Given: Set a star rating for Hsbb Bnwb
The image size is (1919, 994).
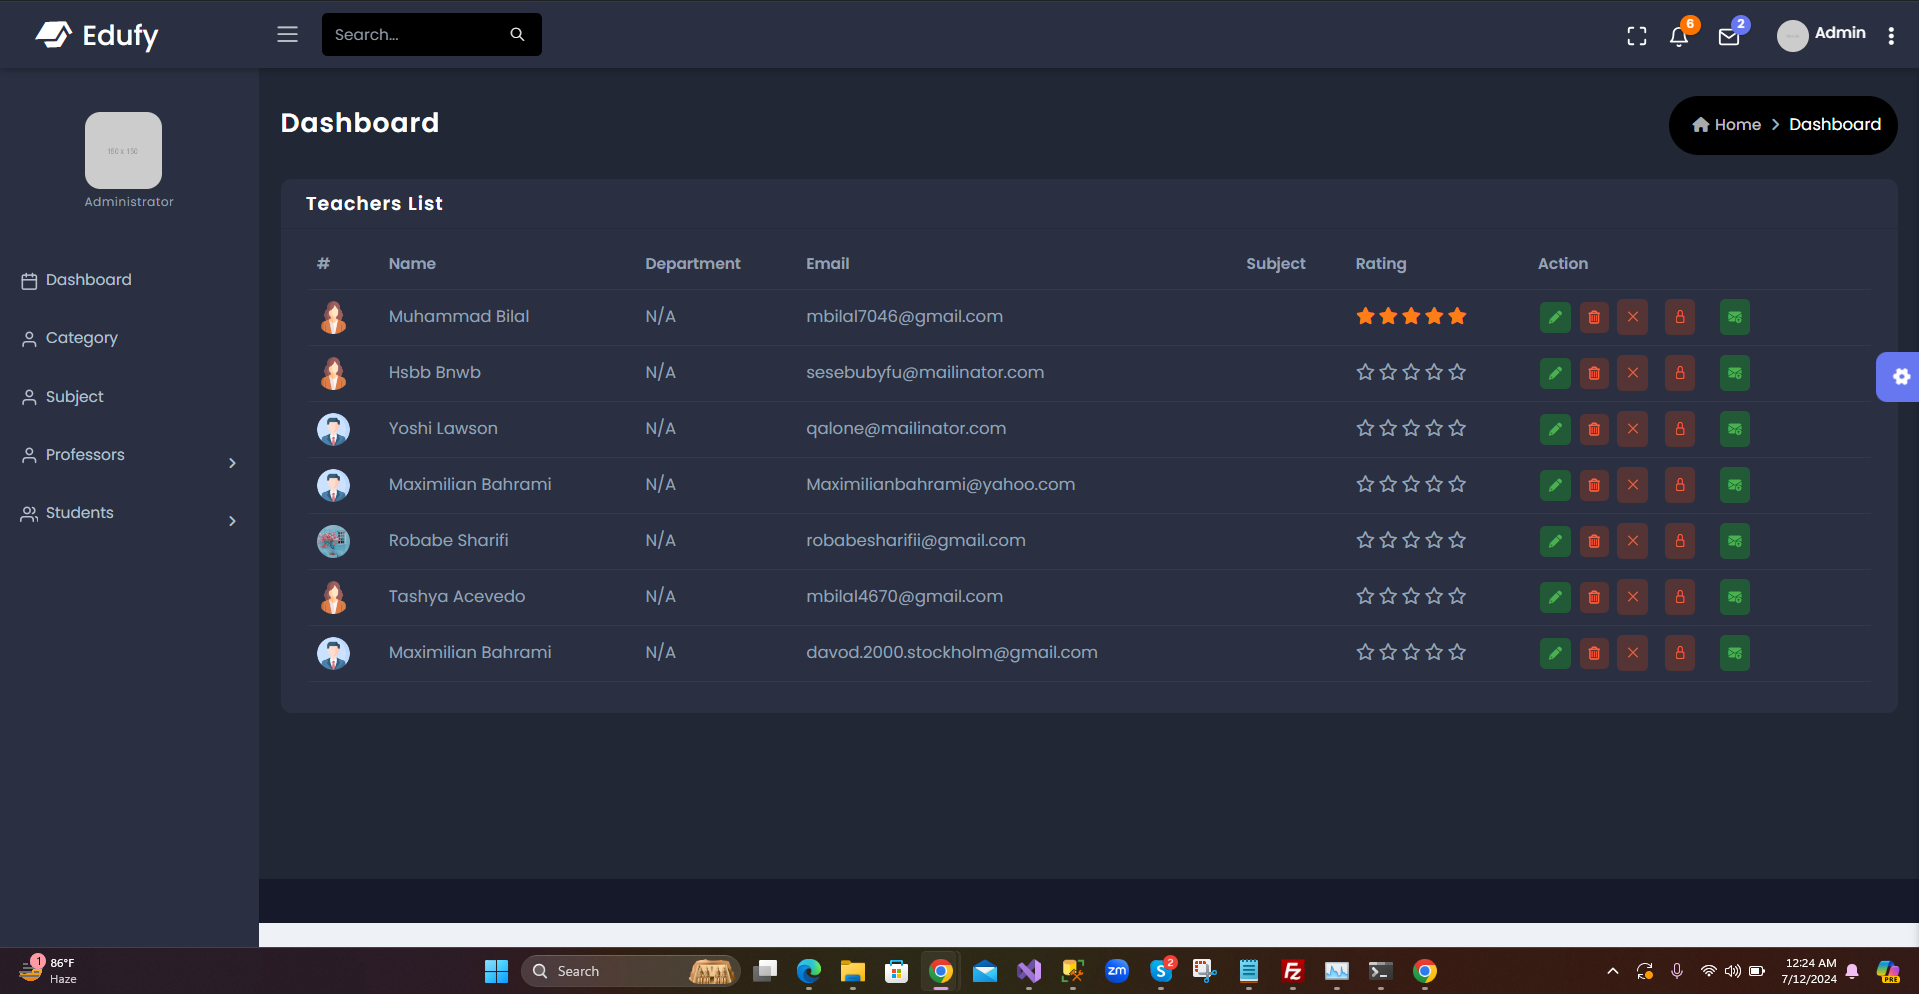Looking at the screenshot, I should coord(1411,372).
